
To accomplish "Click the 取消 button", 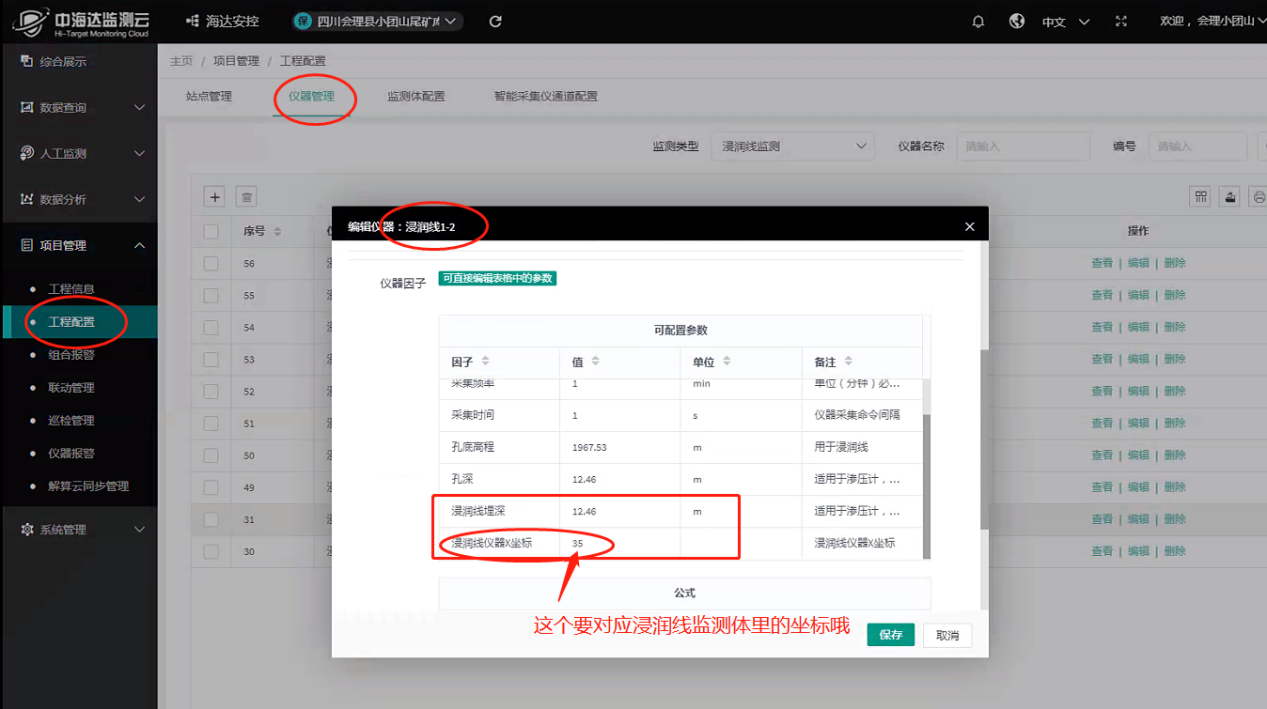I will 946,635.
